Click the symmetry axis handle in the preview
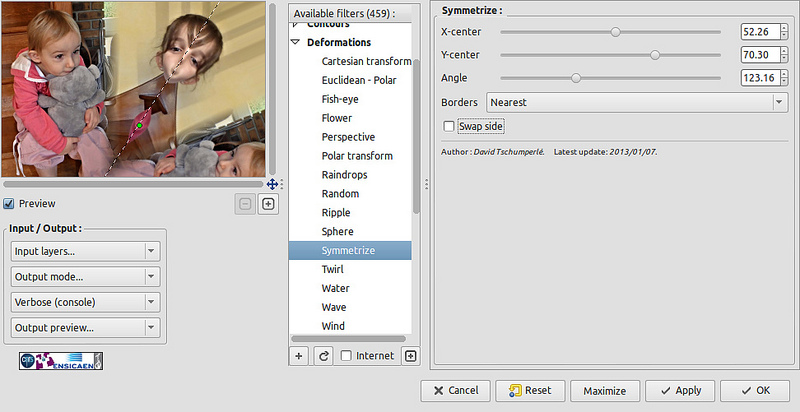Image resolution: width=800 pixels, height=412 pixels. 141,123
